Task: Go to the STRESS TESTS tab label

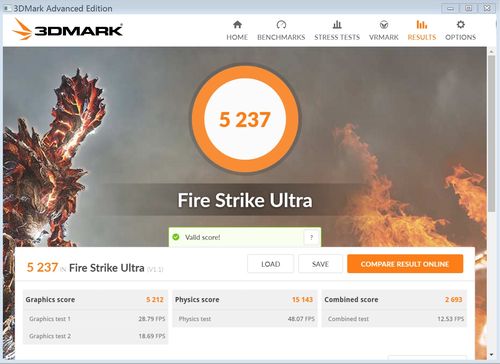Action: coord(337,37)
